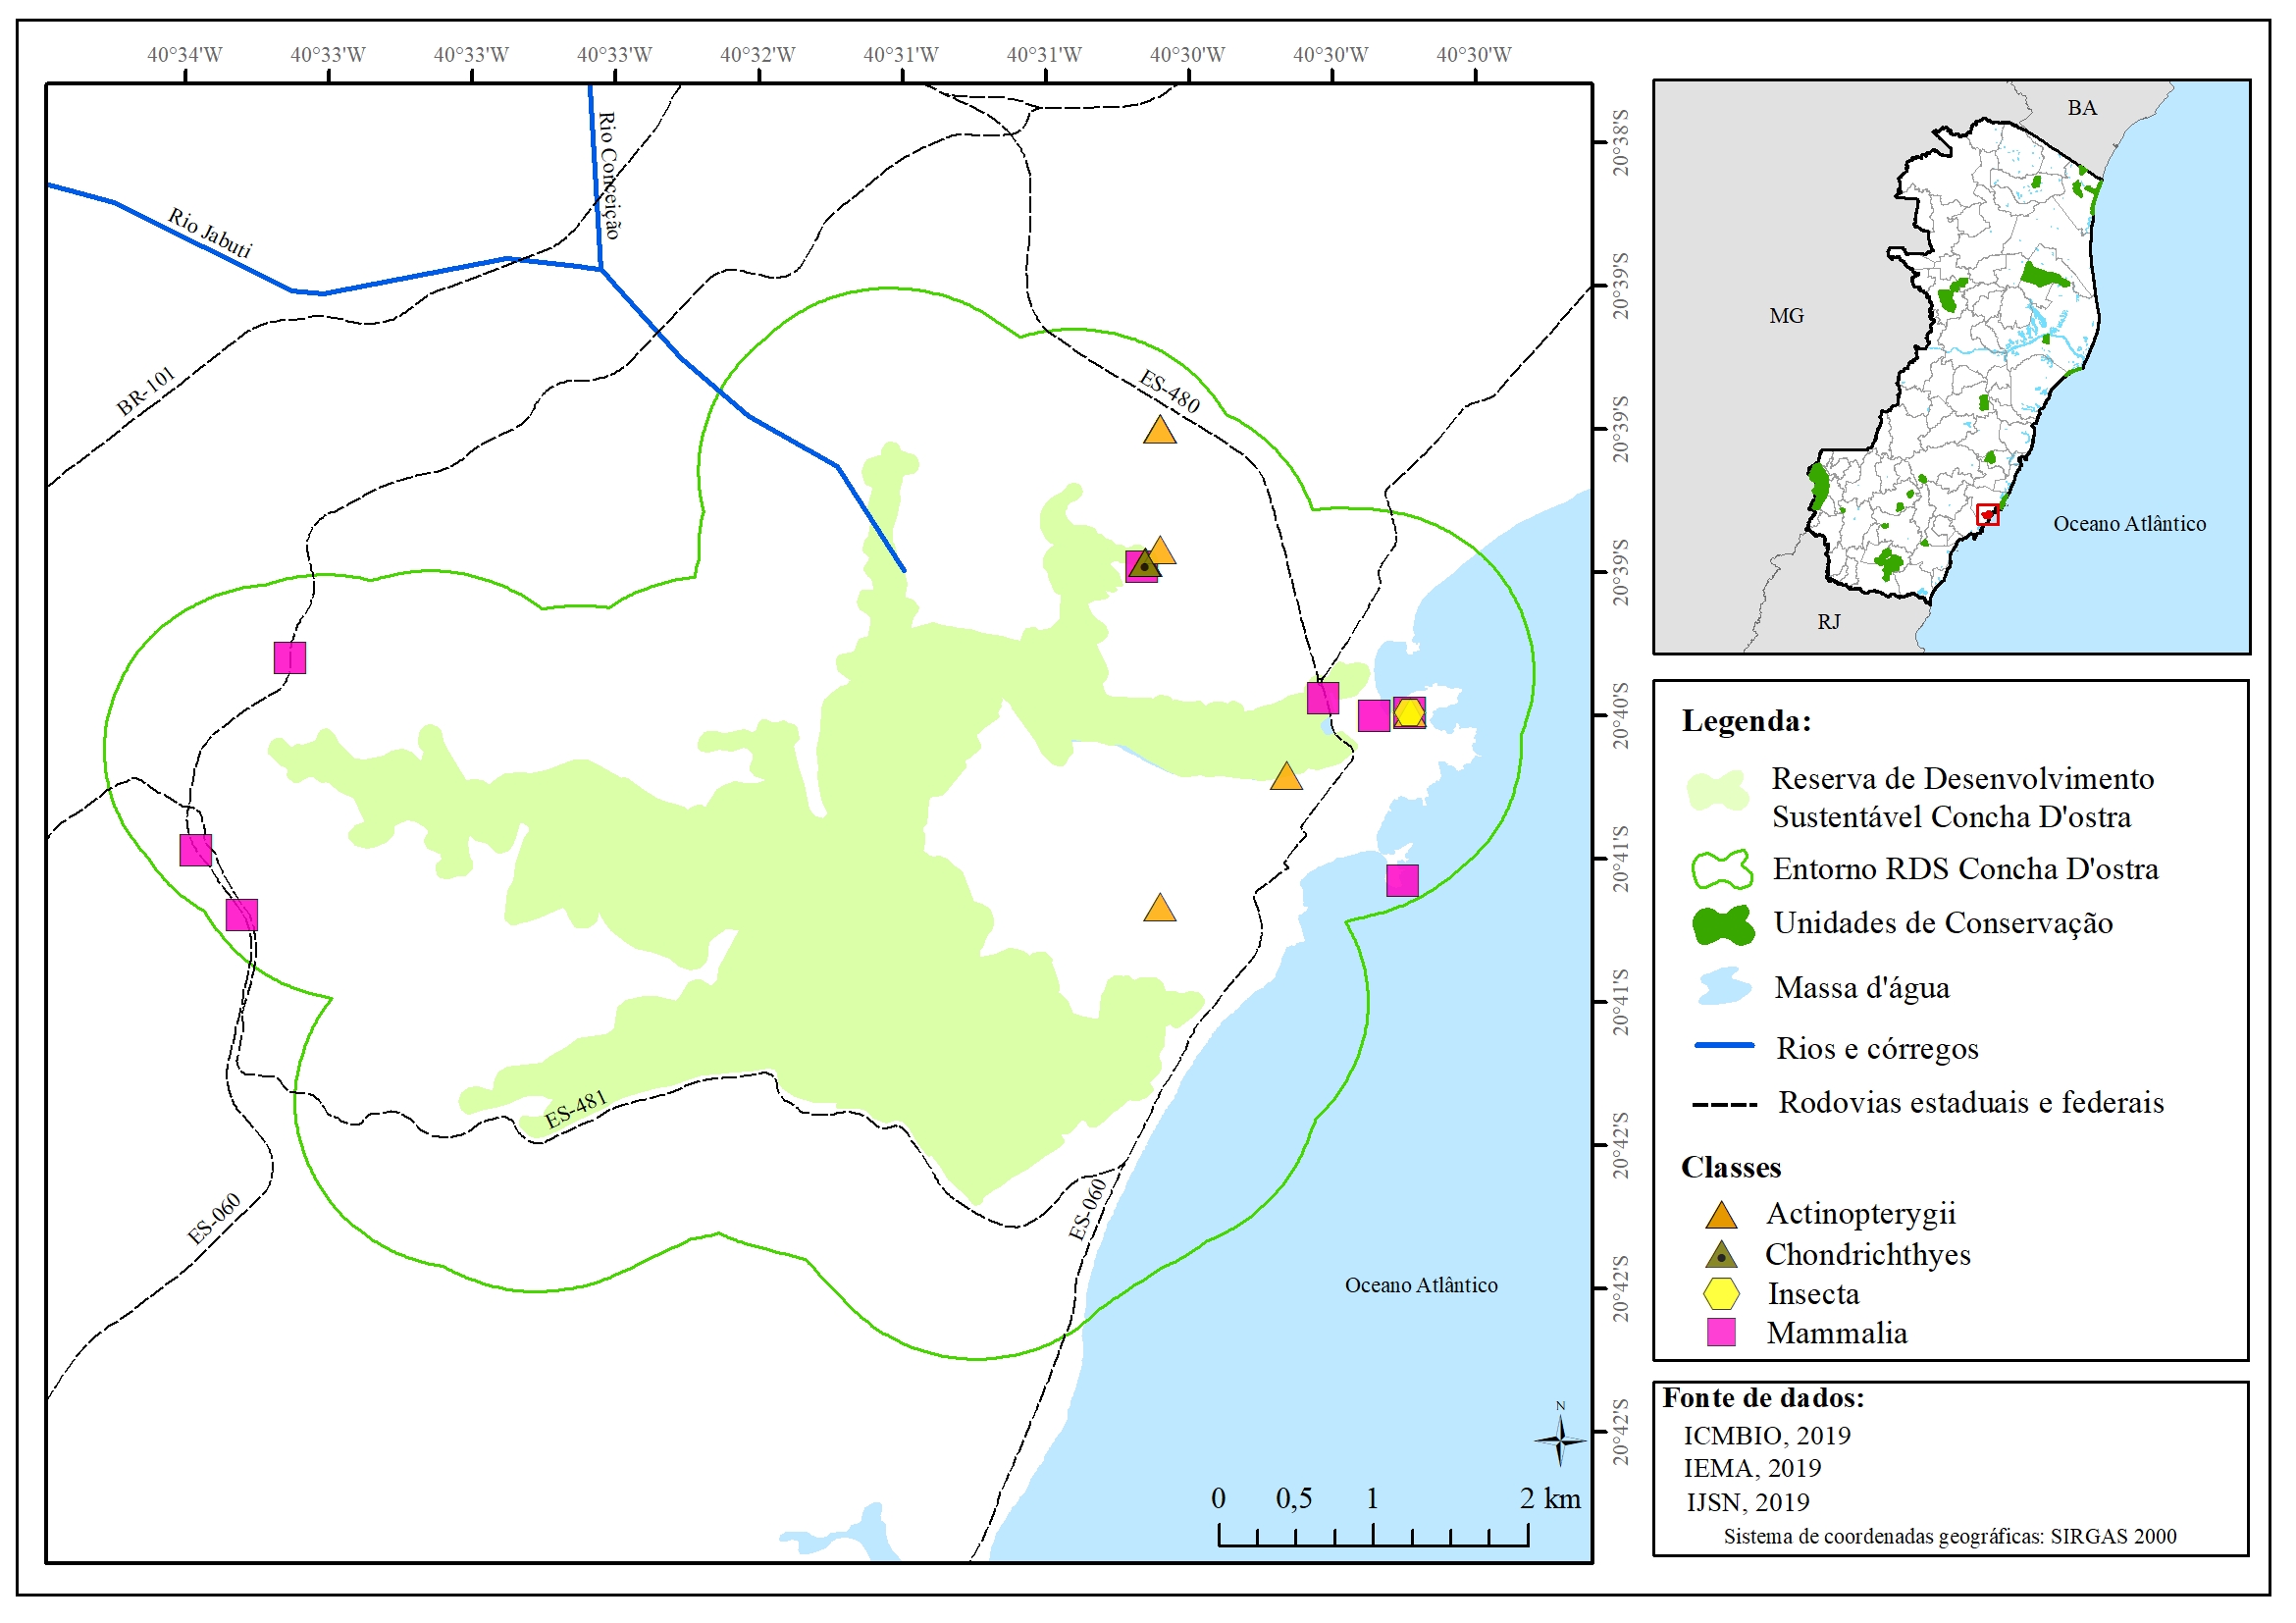Click the Oceano Atlântico label on the main map
2296x1623 pixels.
[1421, 1286]
